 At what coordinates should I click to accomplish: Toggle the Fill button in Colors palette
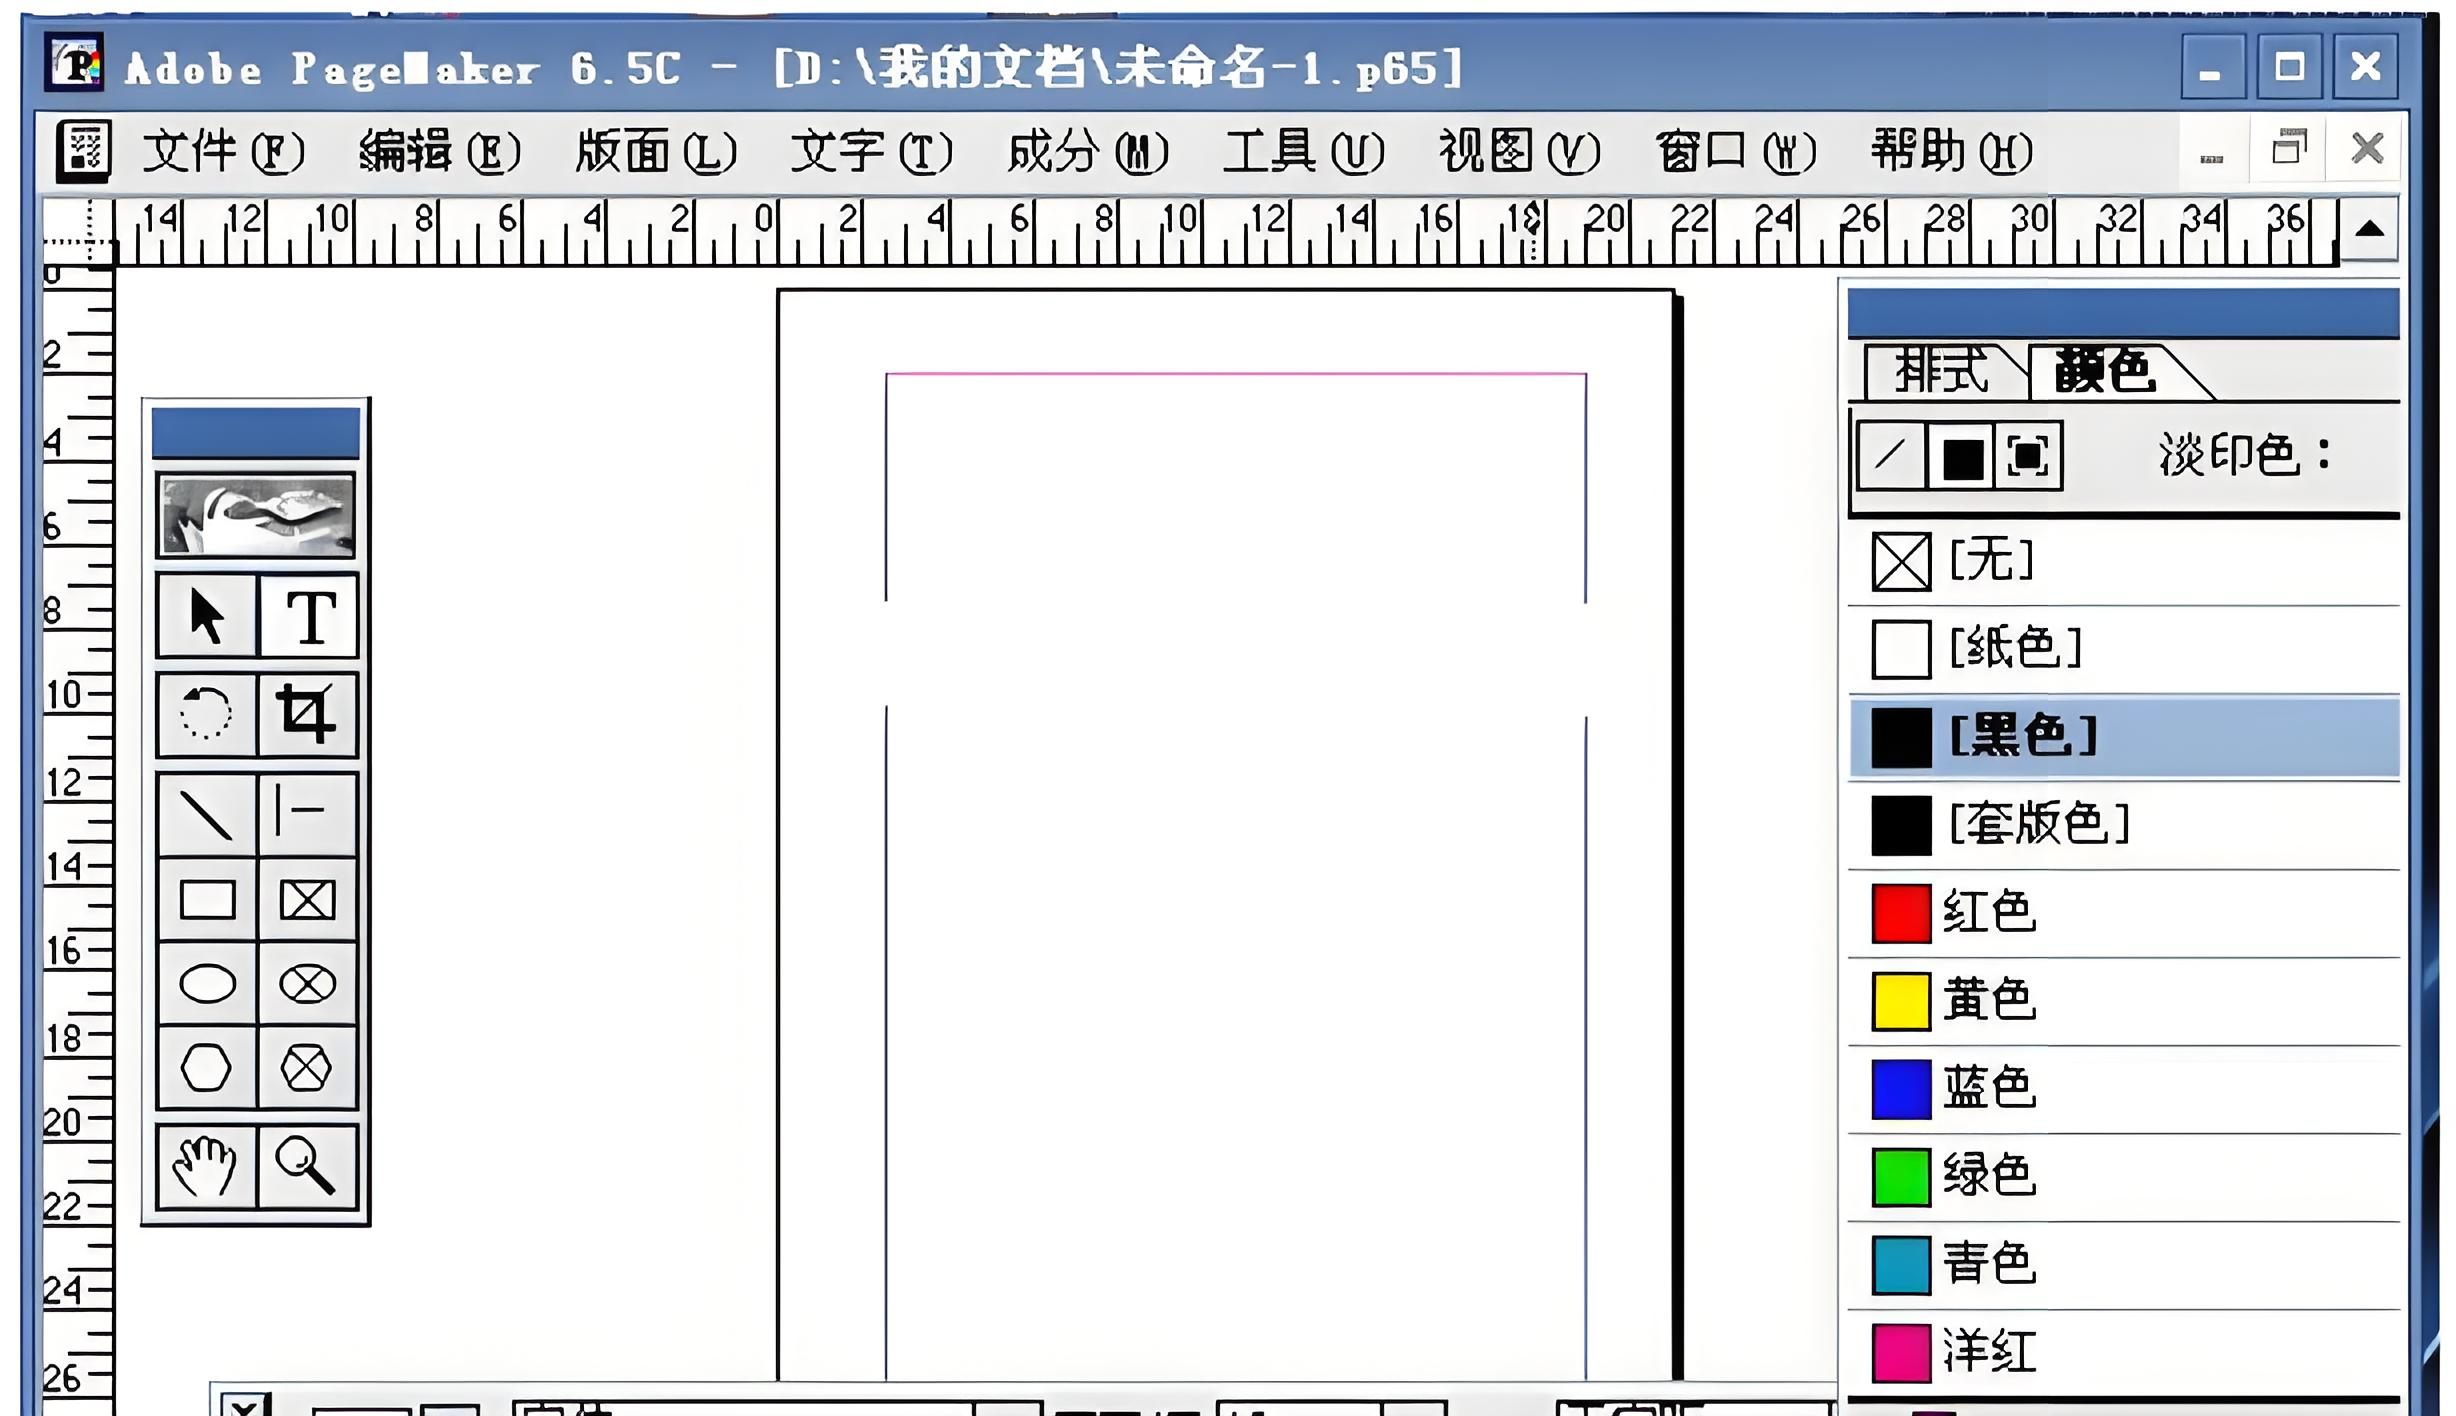point(1961,457)
